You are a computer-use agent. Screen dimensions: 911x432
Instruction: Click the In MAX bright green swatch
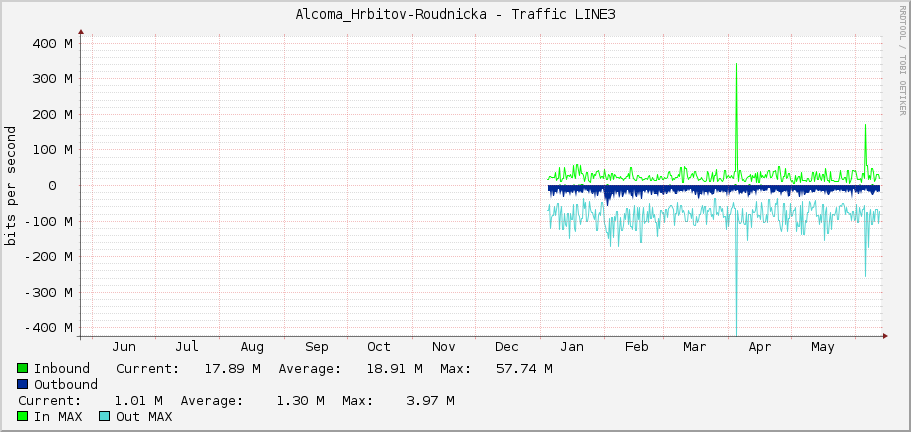click(23, 416)
